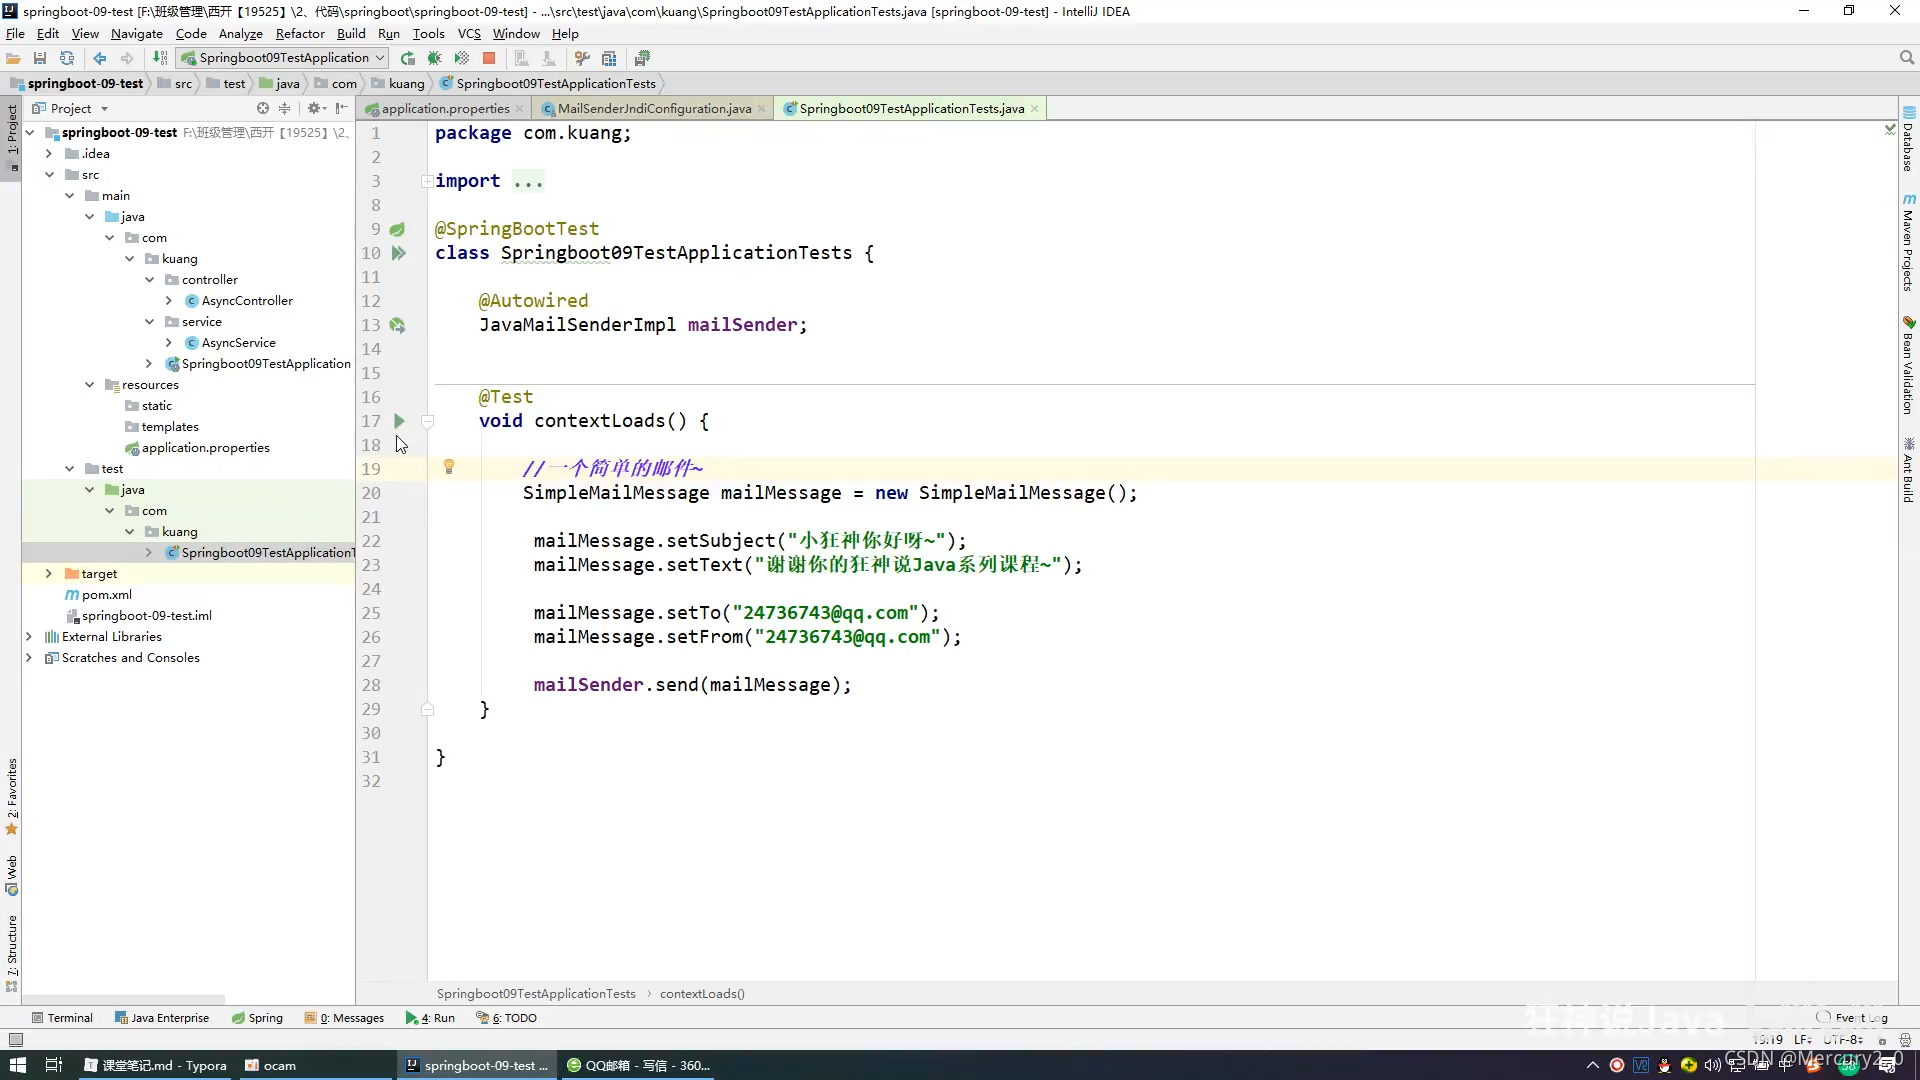
Task: Switch to application.properties editor tab
Action: click(x=445, y=108)
